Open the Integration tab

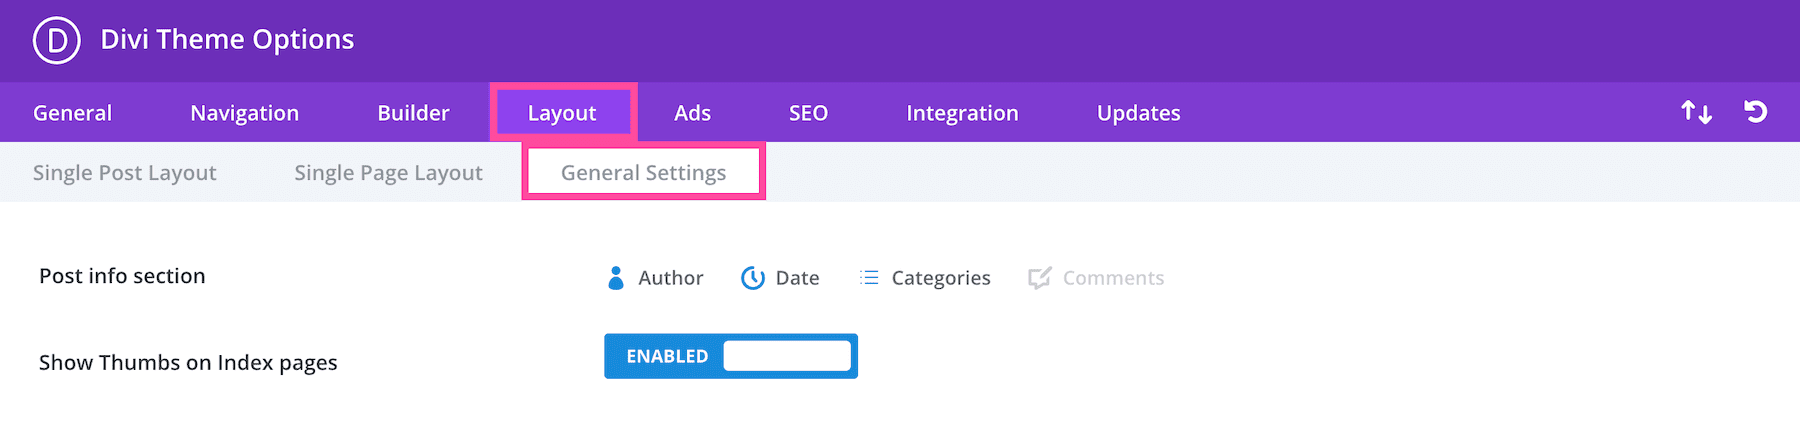point(962,113)
